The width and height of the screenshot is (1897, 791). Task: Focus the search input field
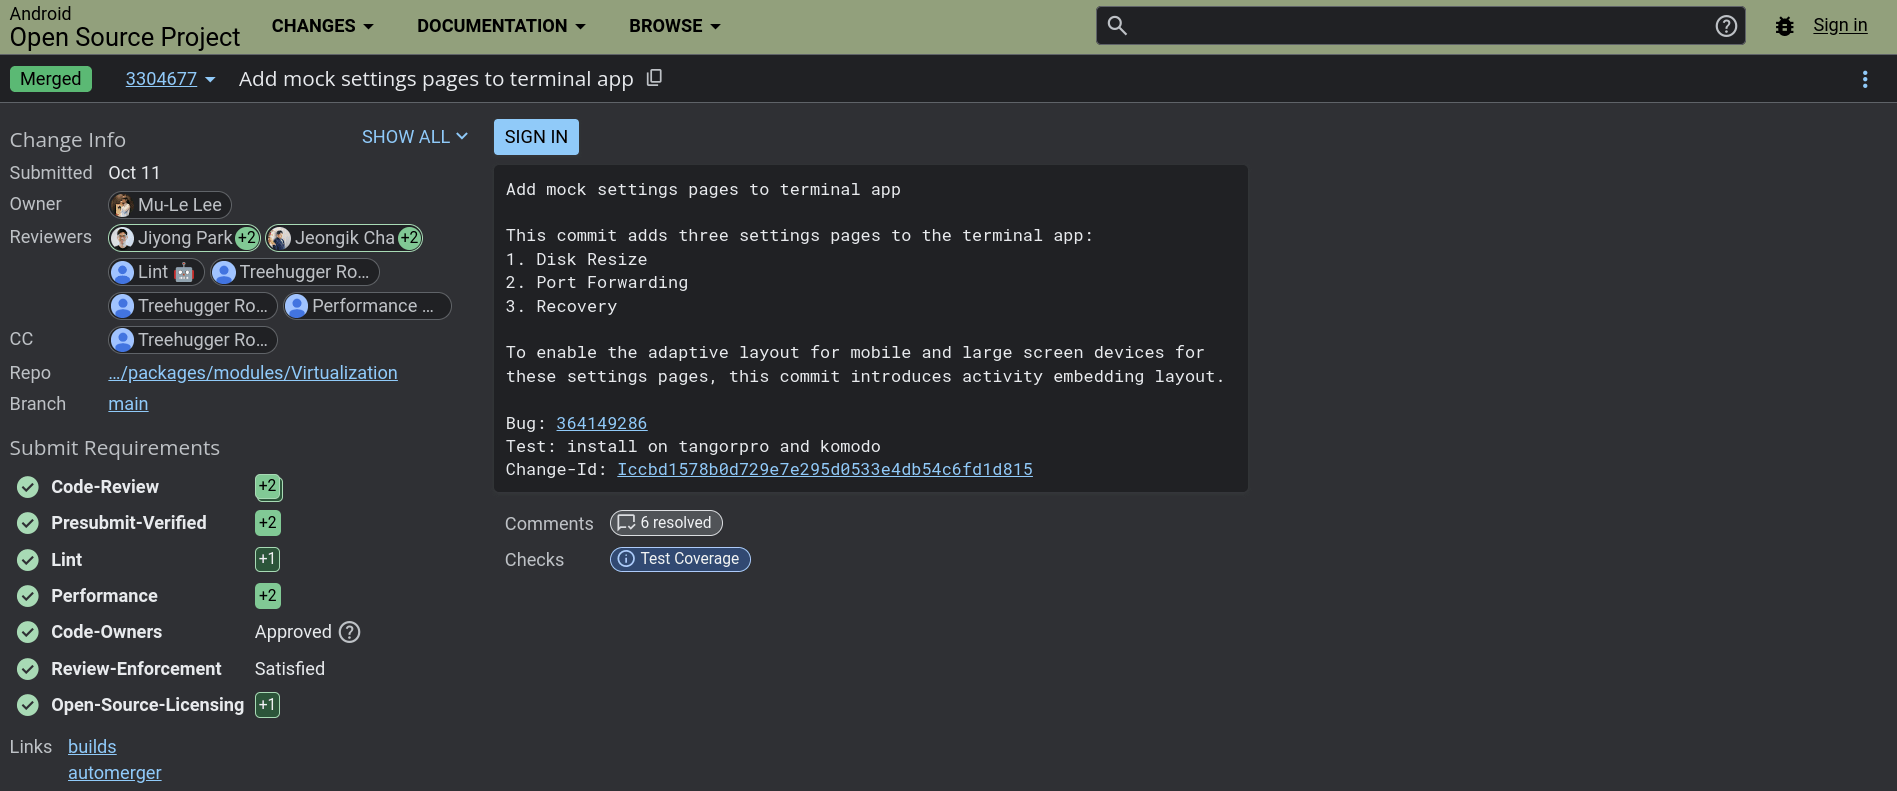1421,26
